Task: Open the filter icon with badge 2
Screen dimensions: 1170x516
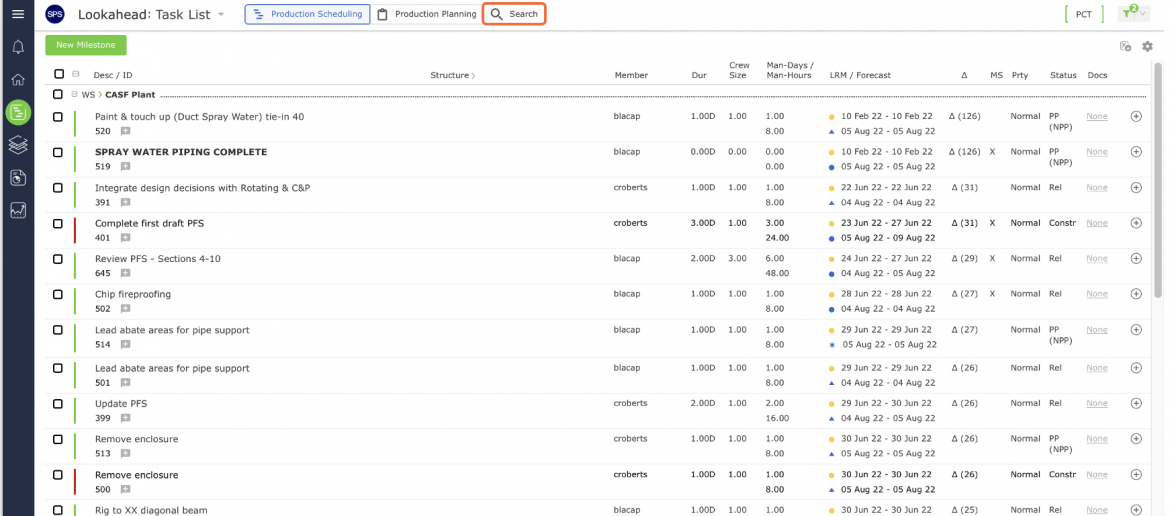Action: (1127, 13)
